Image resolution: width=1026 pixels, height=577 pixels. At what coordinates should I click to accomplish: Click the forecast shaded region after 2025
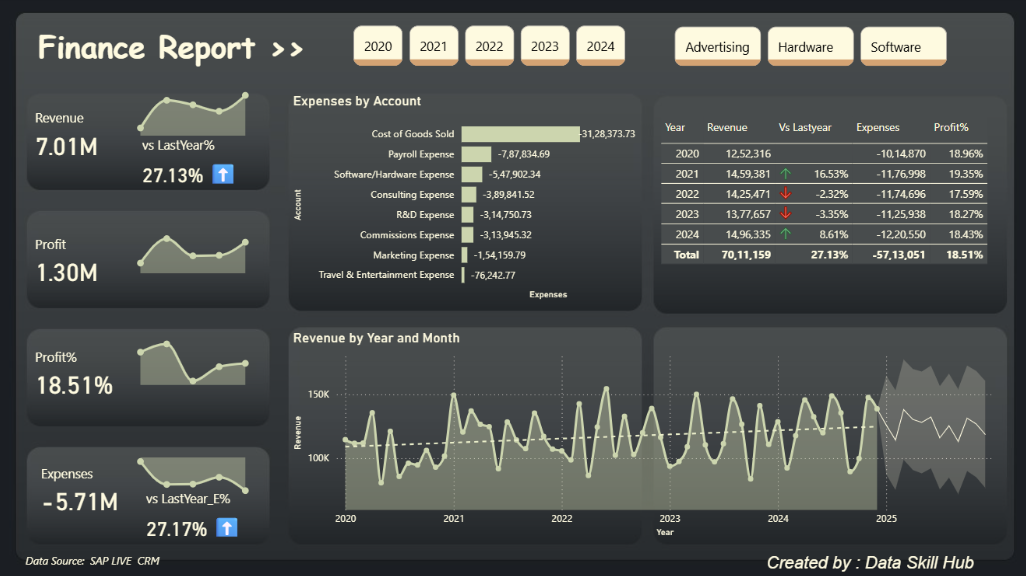click(x=932, y=425)
